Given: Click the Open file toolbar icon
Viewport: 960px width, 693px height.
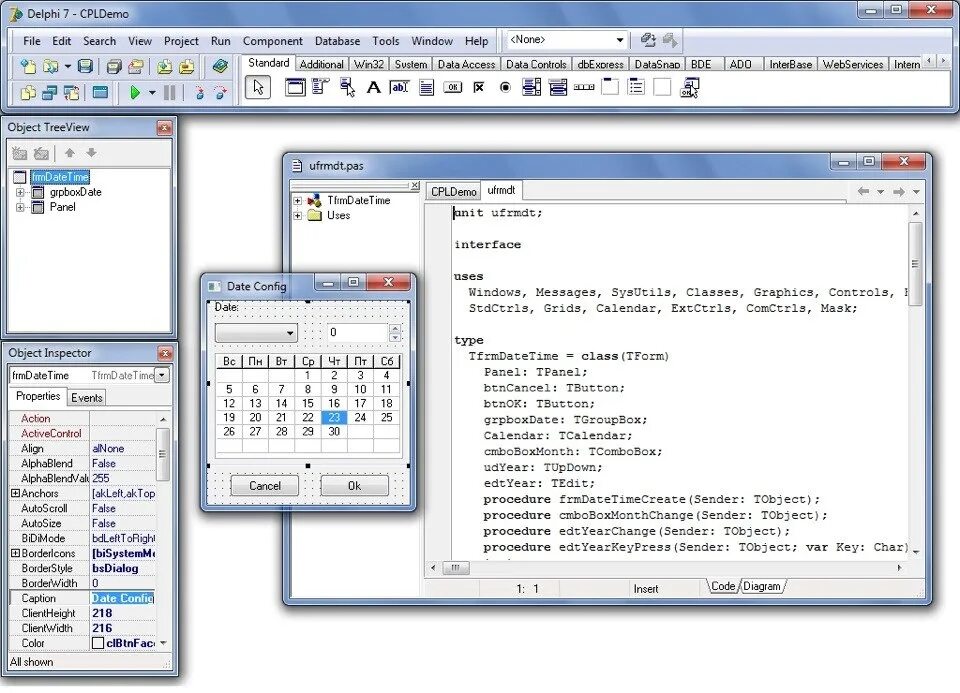Looking at the screenshot, I should (x=51, y=66).
